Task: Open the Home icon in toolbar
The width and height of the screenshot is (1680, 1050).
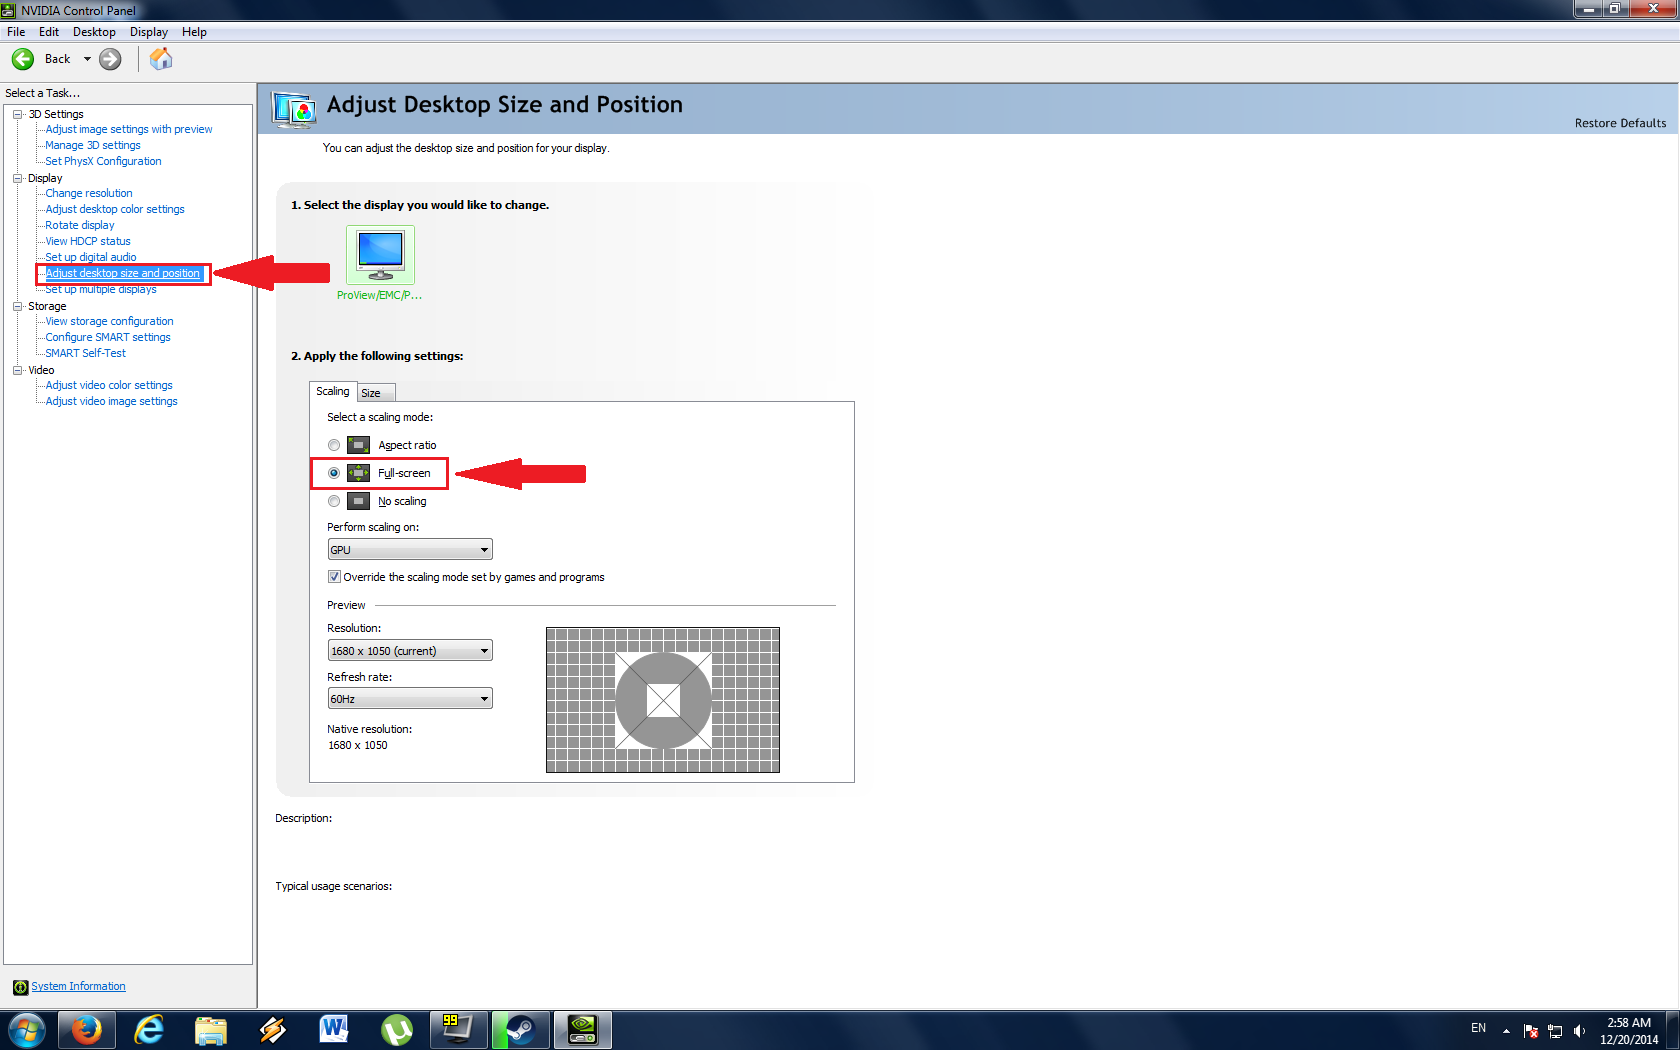Action: [x=161, y=59]
